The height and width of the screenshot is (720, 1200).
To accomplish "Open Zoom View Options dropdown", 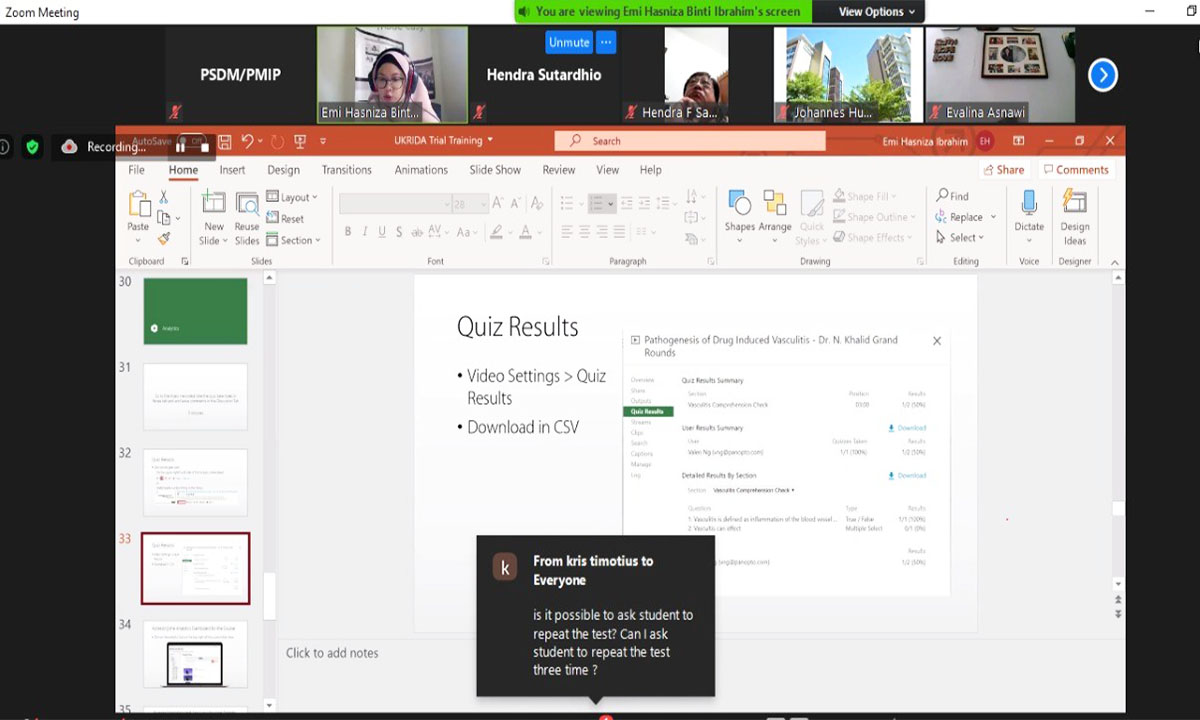I will [876, 12].
